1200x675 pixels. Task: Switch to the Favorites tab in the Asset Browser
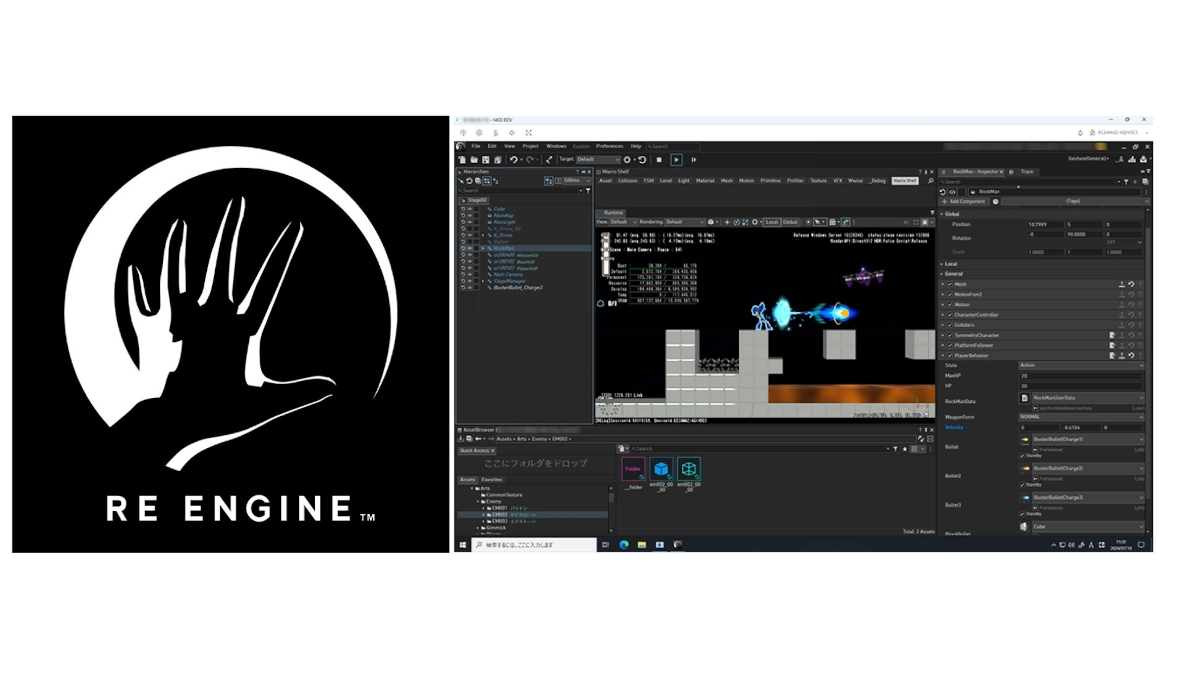click(492, 480)
